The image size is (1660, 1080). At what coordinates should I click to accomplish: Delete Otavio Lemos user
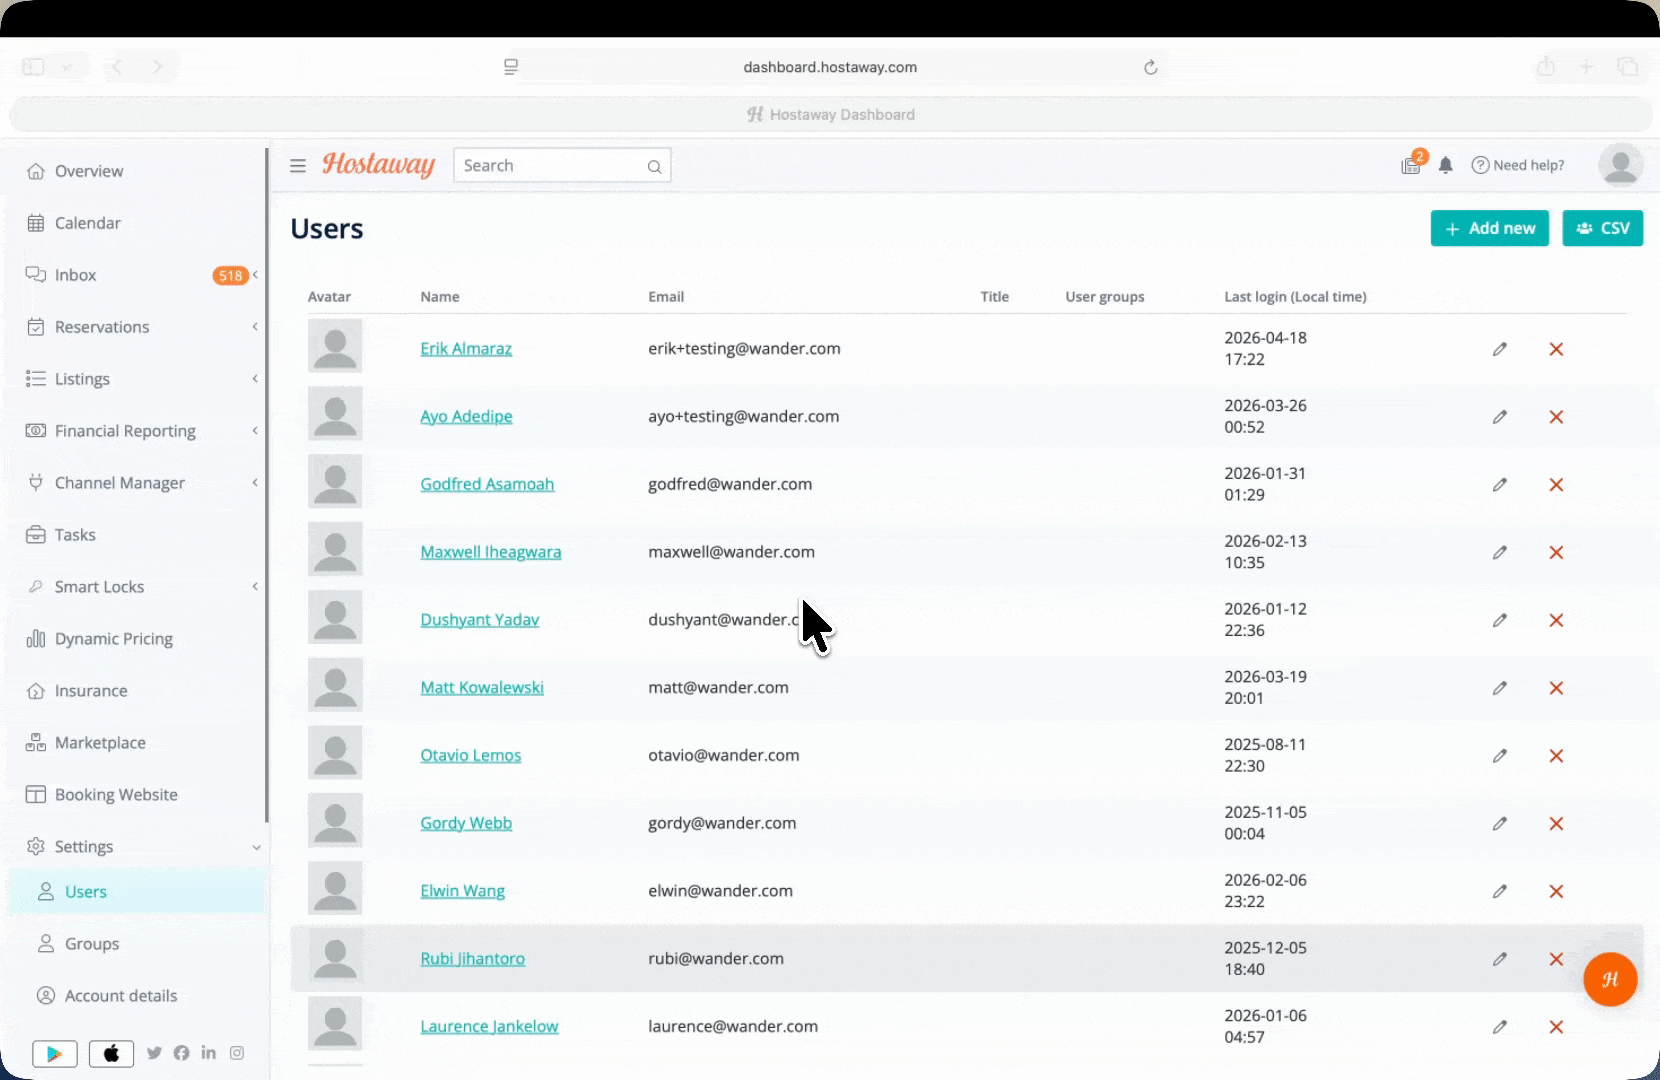pos(1556,756)
